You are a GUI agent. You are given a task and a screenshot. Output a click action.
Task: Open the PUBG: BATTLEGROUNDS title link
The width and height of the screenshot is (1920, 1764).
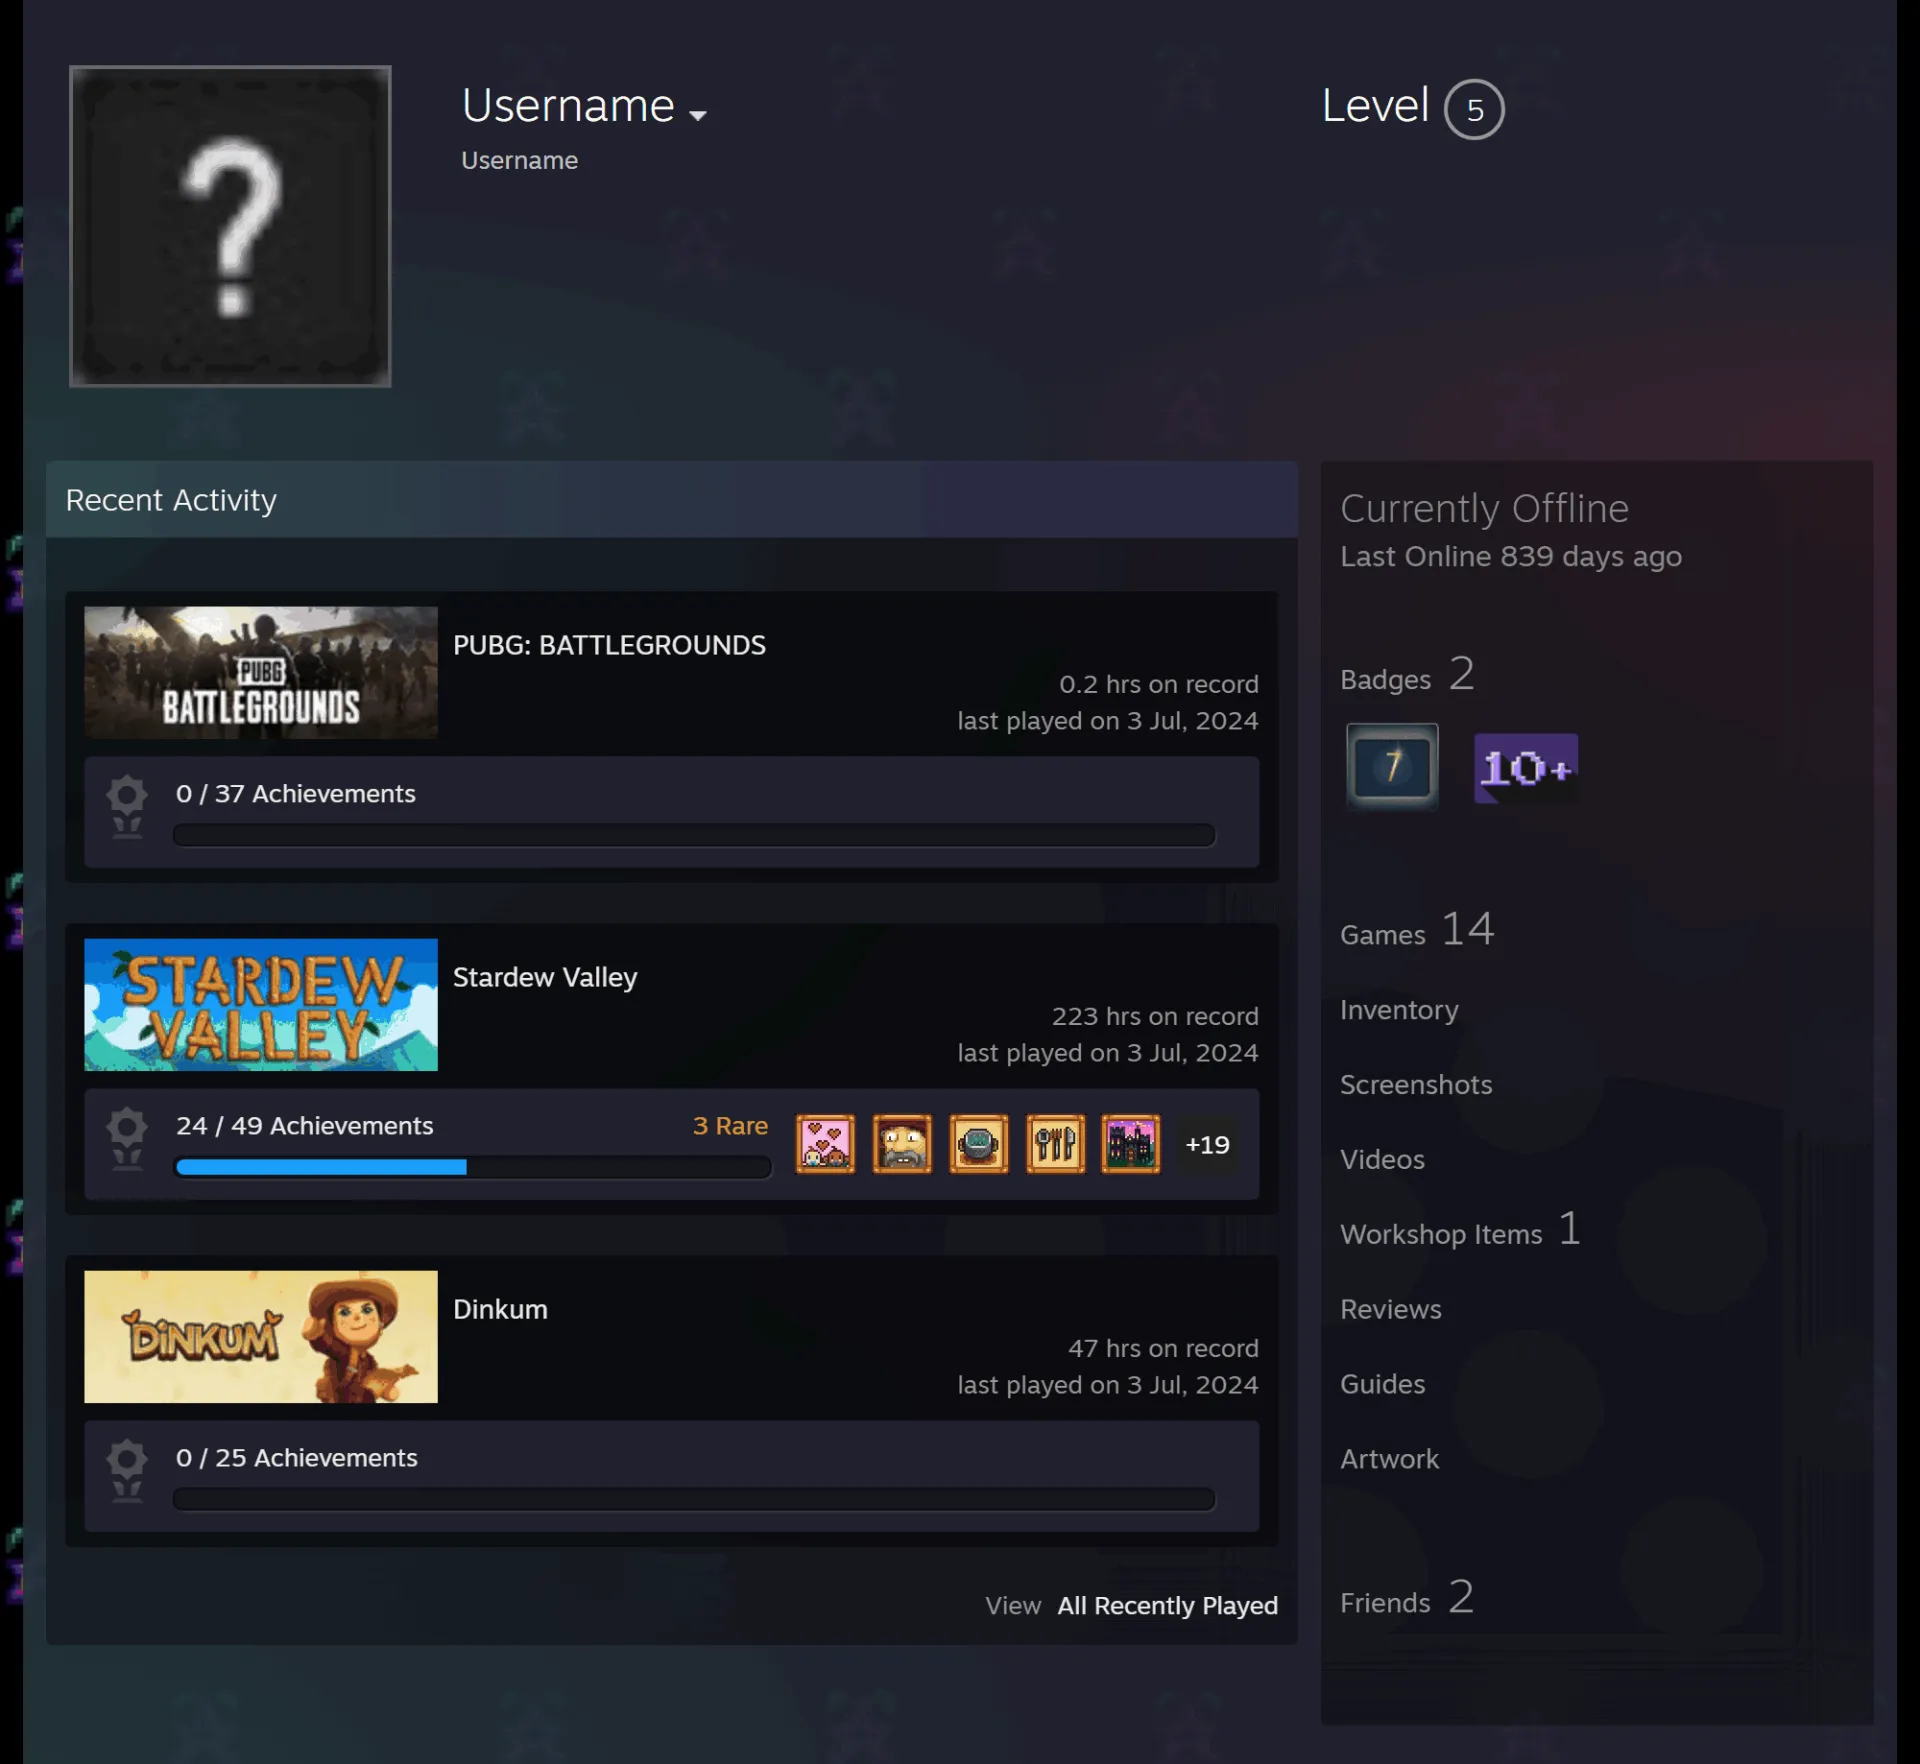(x=609, y=645)
